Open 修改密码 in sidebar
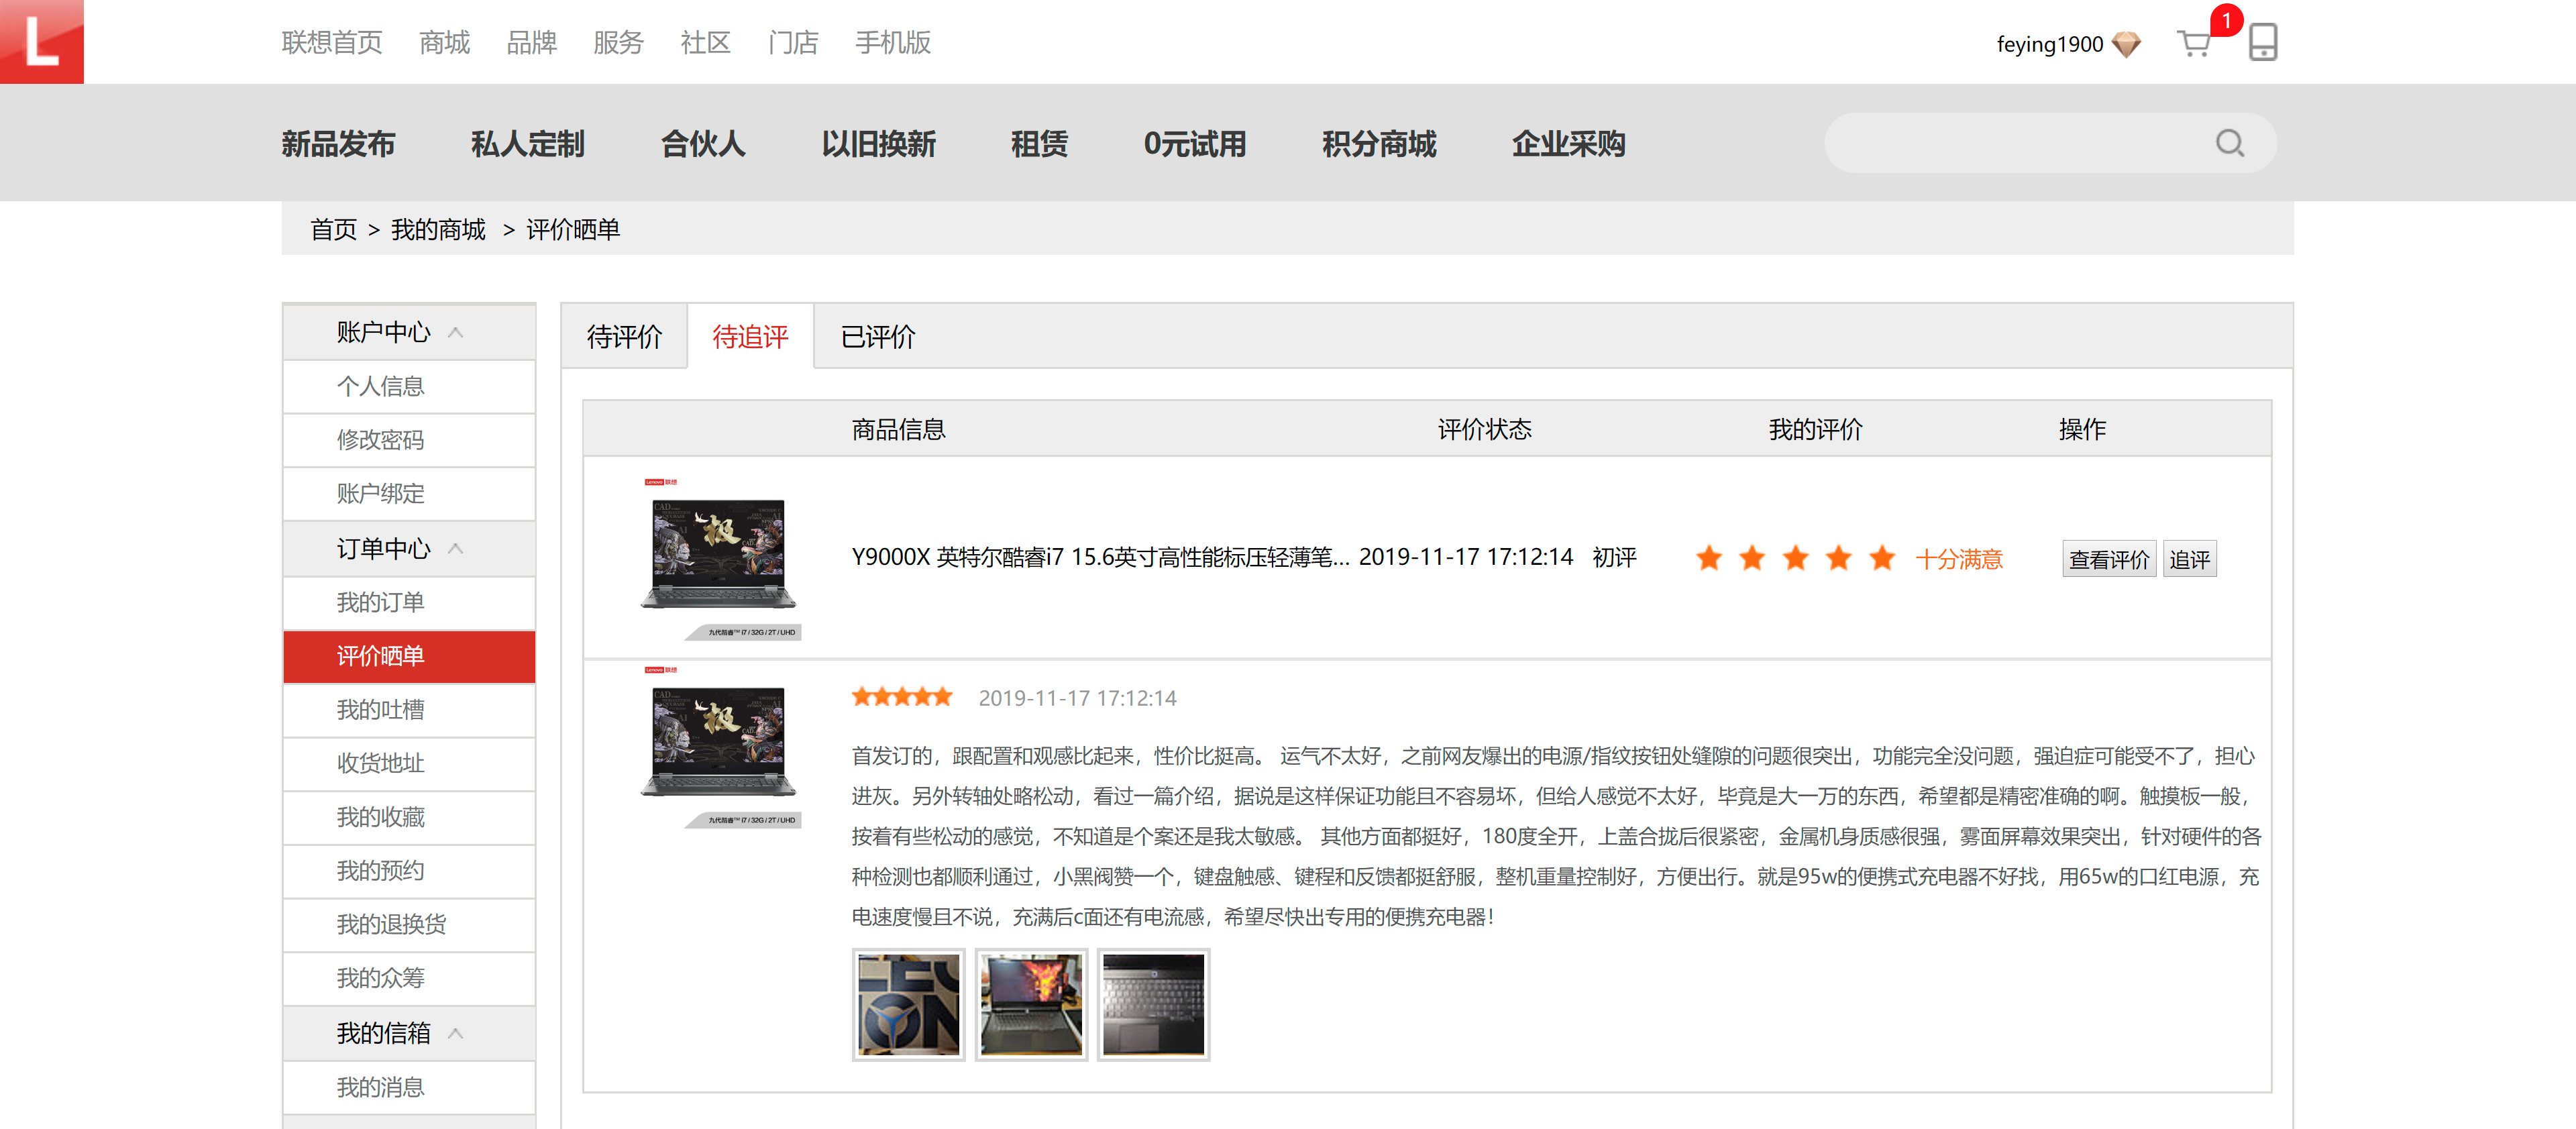2576x1129 pixels. coord(409,440)
